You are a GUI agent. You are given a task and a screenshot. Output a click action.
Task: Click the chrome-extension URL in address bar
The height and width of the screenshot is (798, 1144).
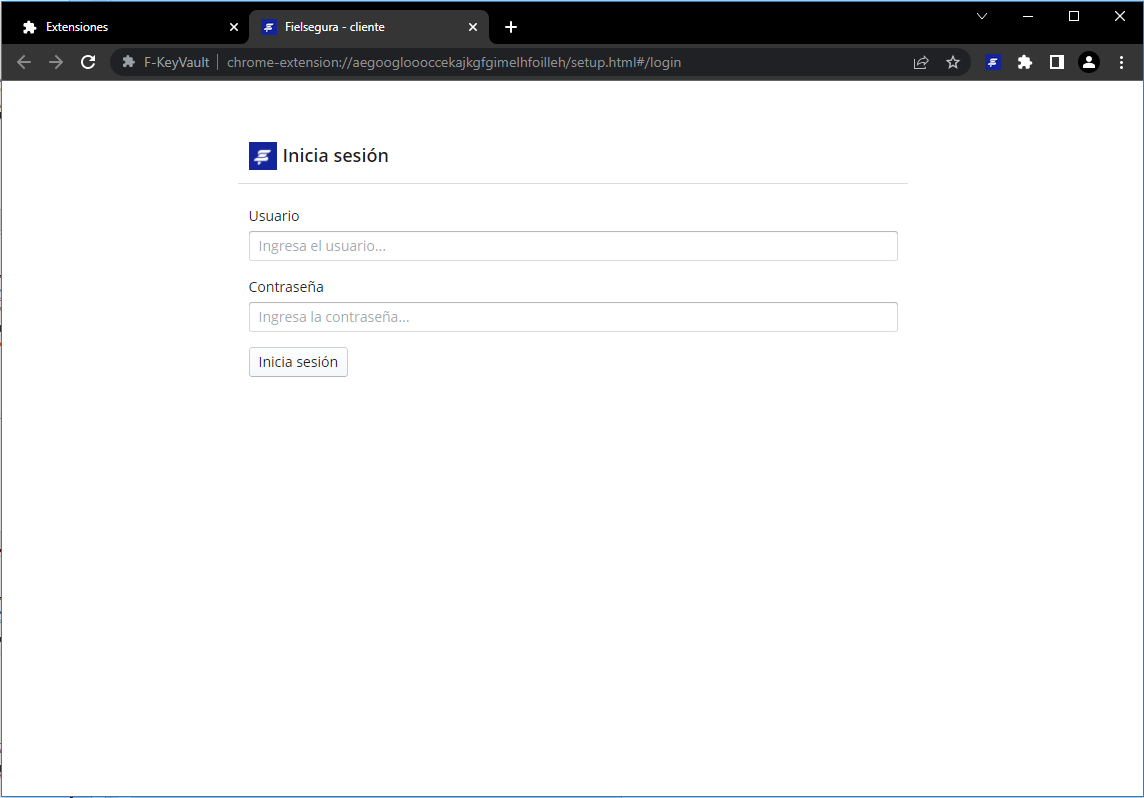click(454, 62)
